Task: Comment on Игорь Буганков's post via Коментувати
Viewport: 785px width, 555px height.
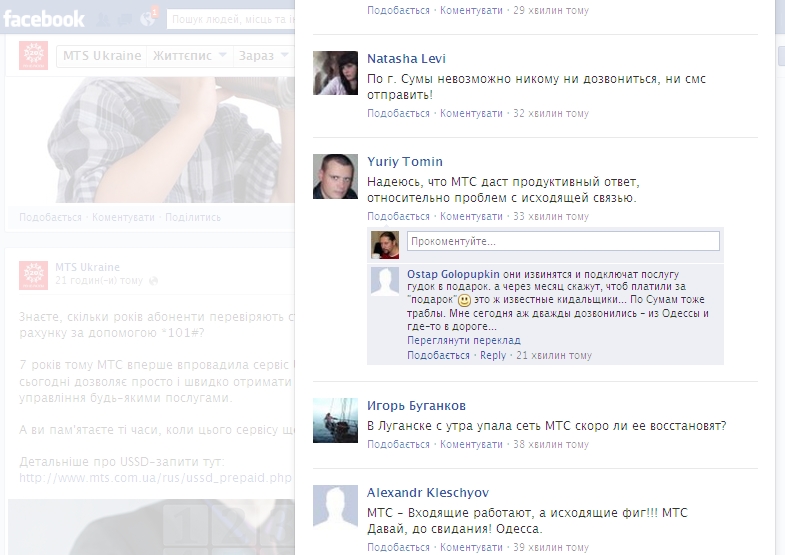Action: pyautogui.click(x=471, y=444)
